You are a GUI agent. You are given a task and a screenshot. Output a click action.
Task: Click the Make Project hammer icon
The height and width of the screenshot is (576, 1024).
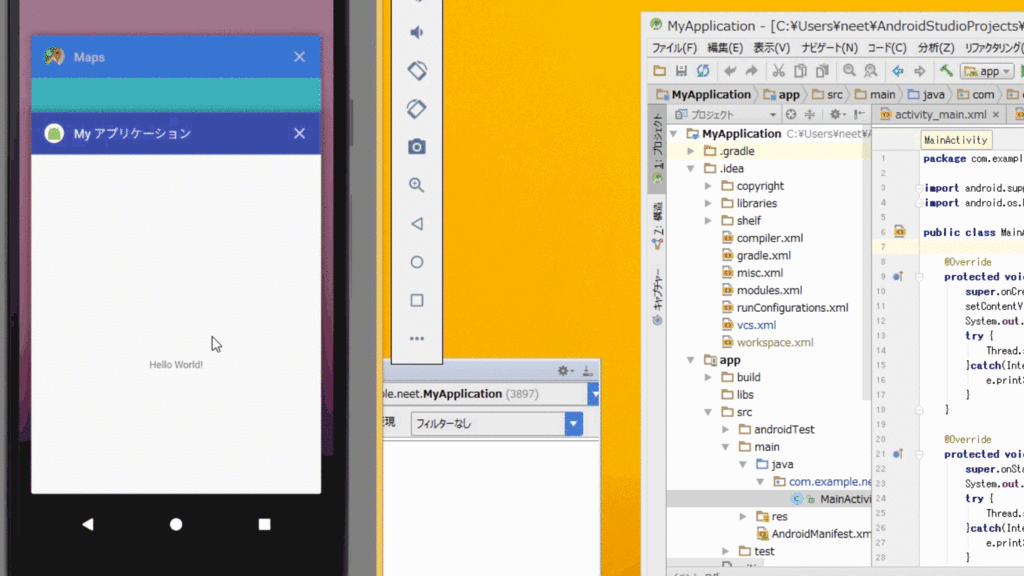tap(946, 71)
